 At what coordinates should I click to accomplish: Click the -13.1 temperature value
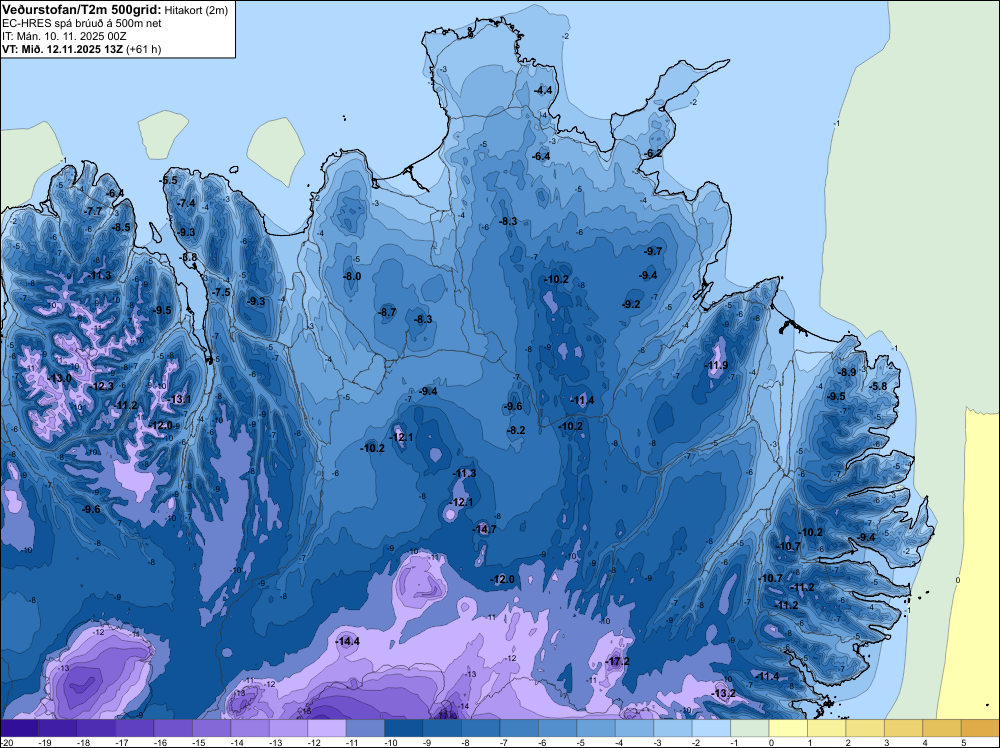[x=180, y=399]
